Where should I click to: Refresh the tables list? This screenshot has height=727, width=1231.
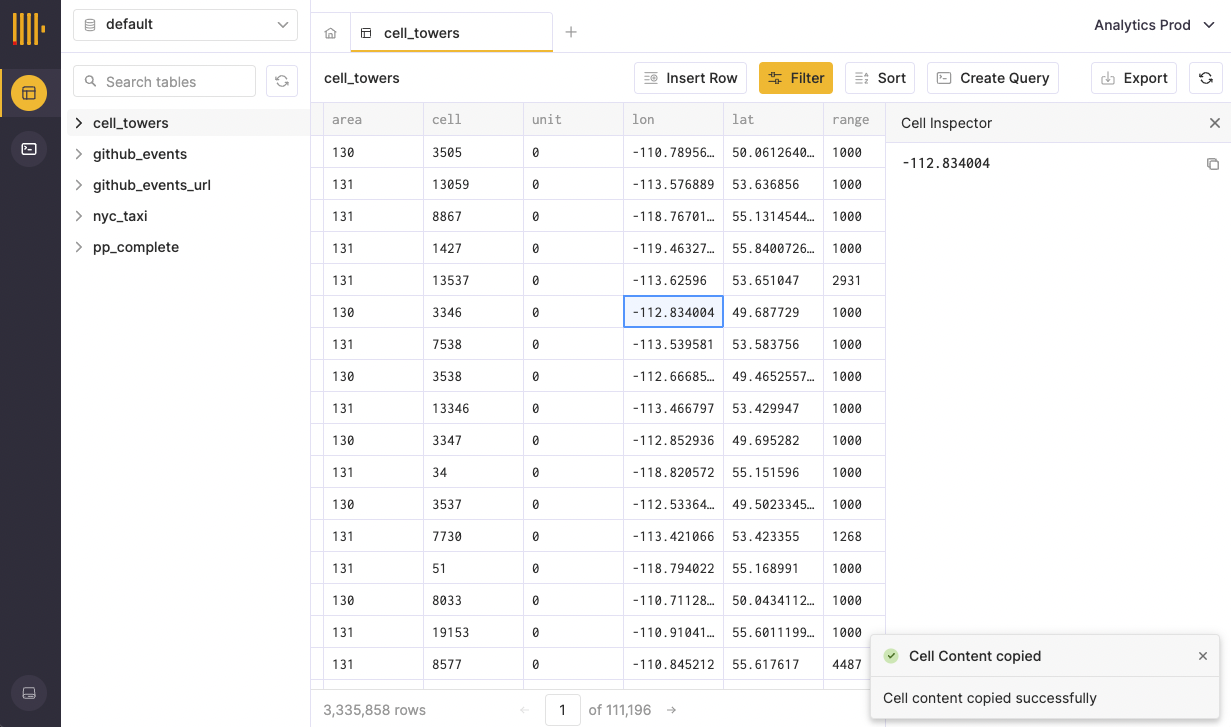(x=282, y=81)
